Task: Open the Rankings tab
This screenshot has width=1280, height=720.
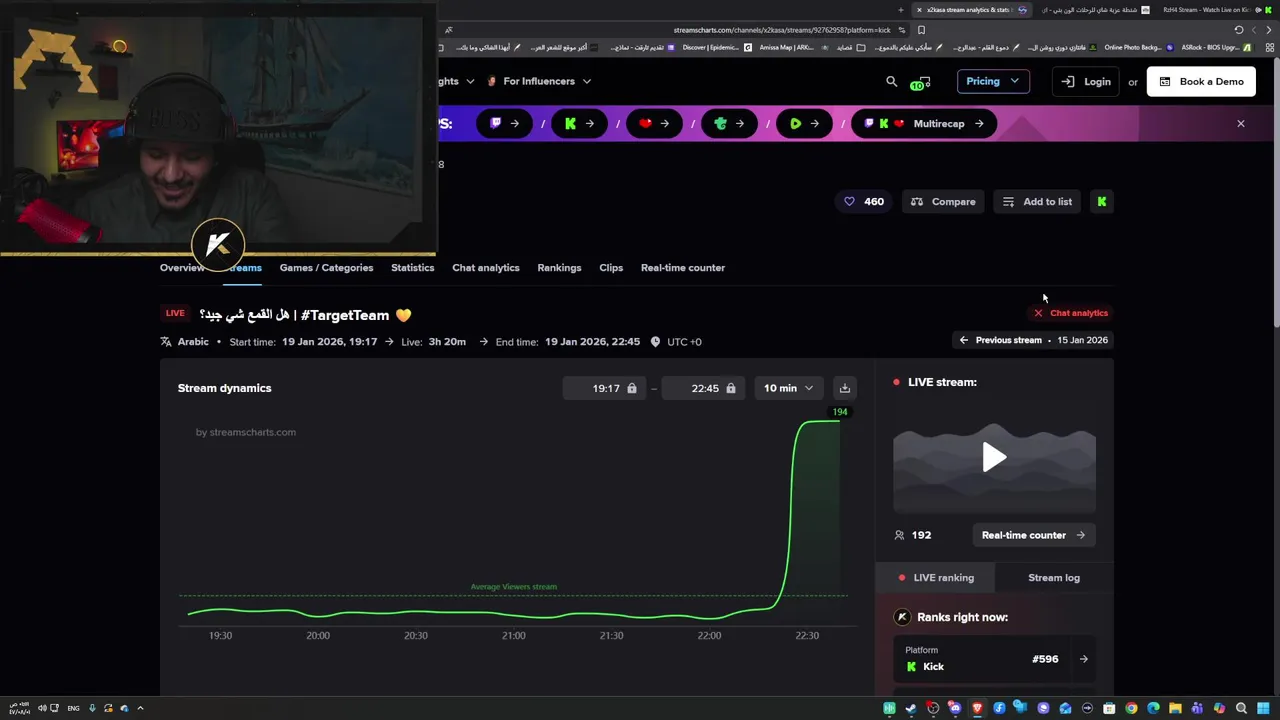Action: tap(559, 268)
